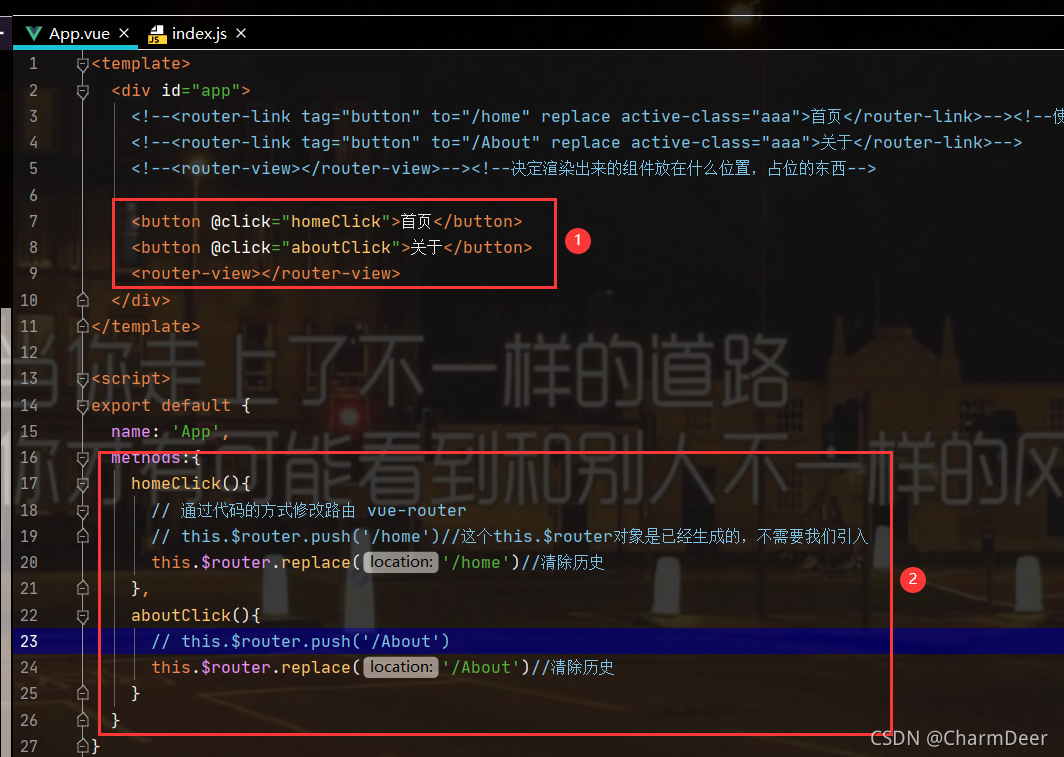
Task: Collapse the methods object at line 16
Action: (x=83, y=458)
